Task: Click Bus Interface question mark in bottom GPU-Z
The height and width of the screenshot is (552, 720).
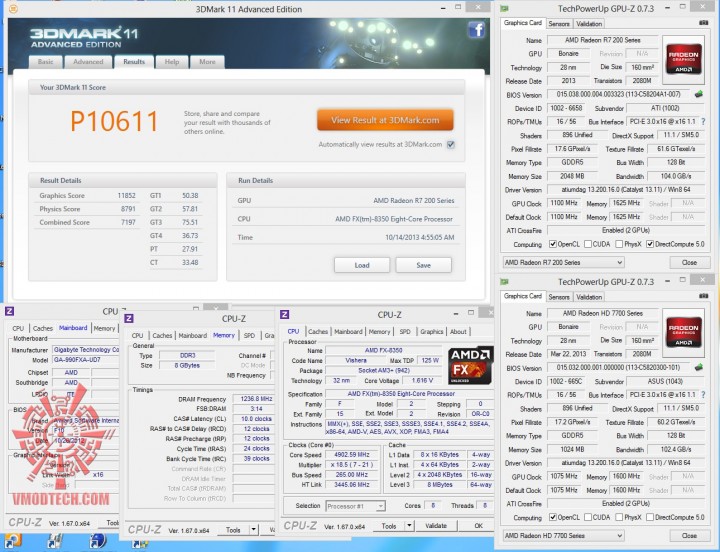Action: point(703,395)
